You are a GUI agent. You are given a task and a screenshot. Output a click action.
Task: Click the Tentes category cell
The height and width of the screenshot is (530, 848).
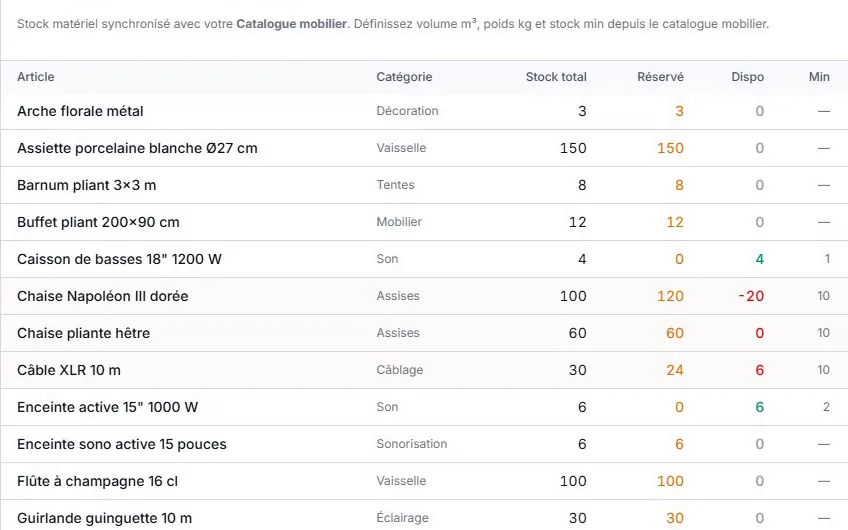pyautogui.click(x=395, y=185)
